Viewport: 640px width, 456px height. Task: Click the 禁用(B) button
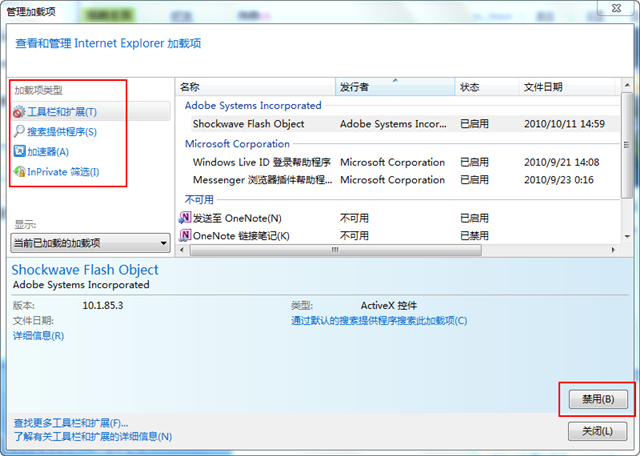[x=598, y=399]
